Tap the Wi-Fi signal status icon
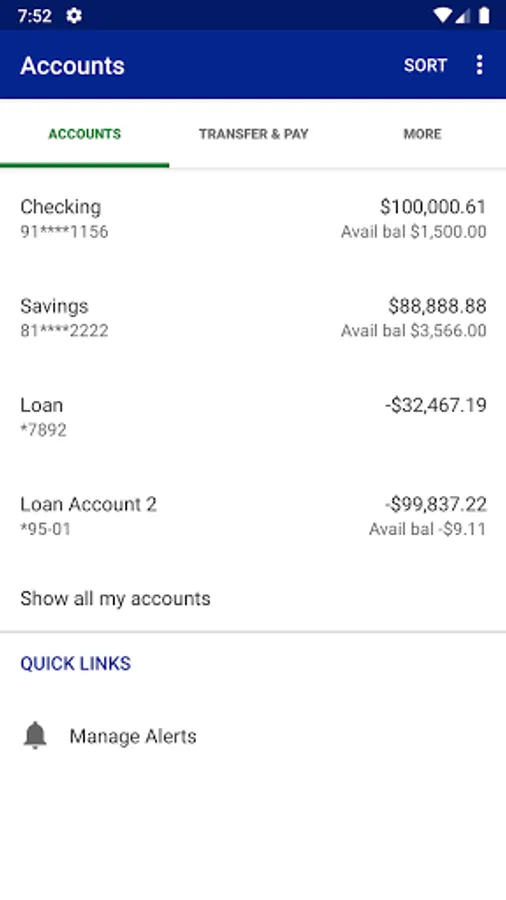Viewport: 506px width, 900px height. tap(442, 15)
